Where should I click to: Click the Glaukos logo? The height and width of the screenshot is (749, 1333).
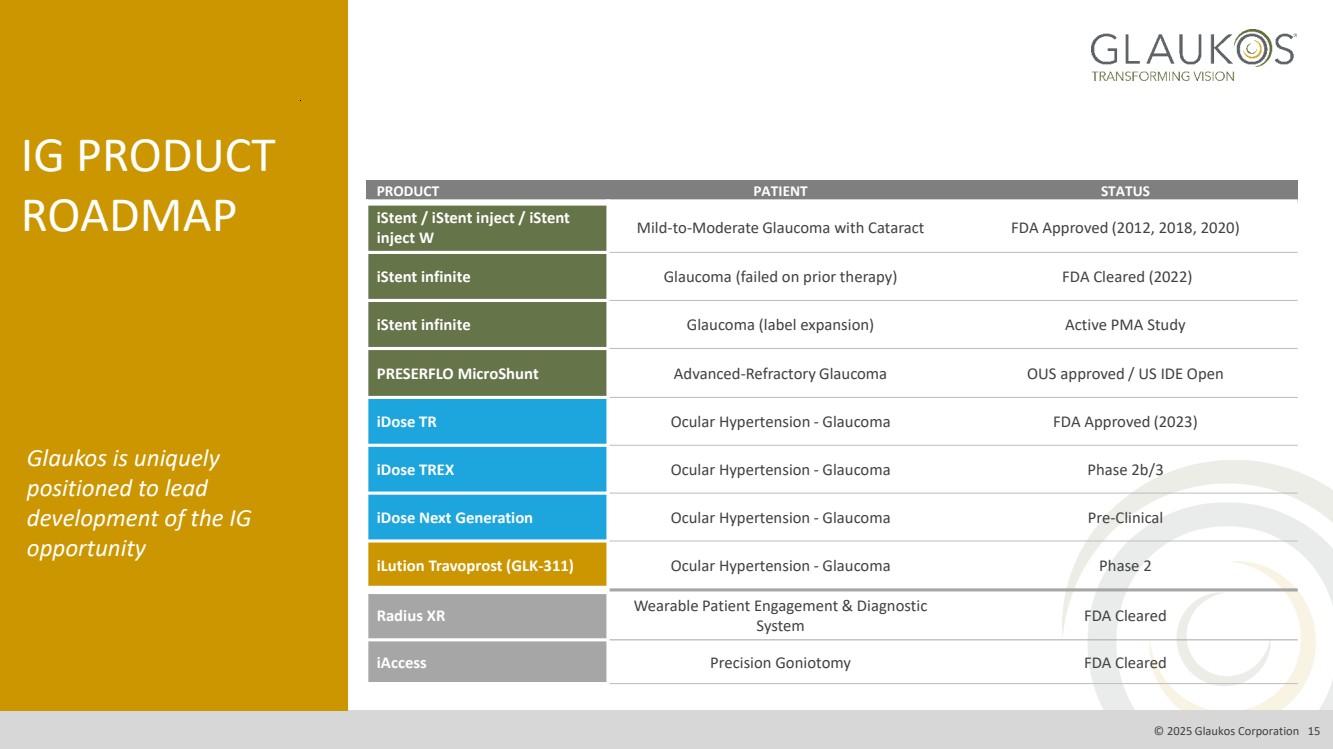[1192, 56]
